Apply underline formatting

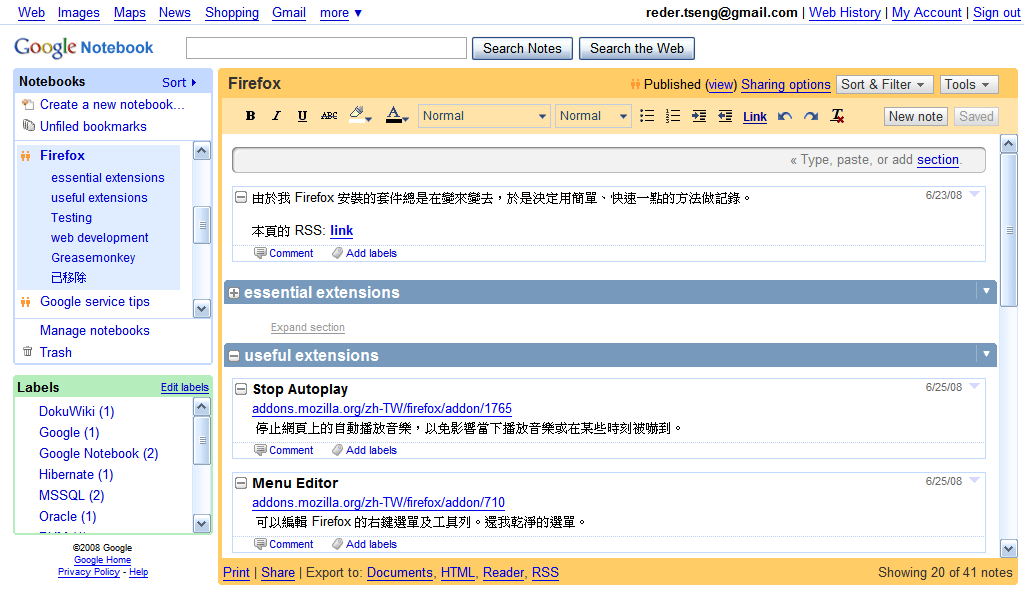pyautogui.click(x=302, y=116)
